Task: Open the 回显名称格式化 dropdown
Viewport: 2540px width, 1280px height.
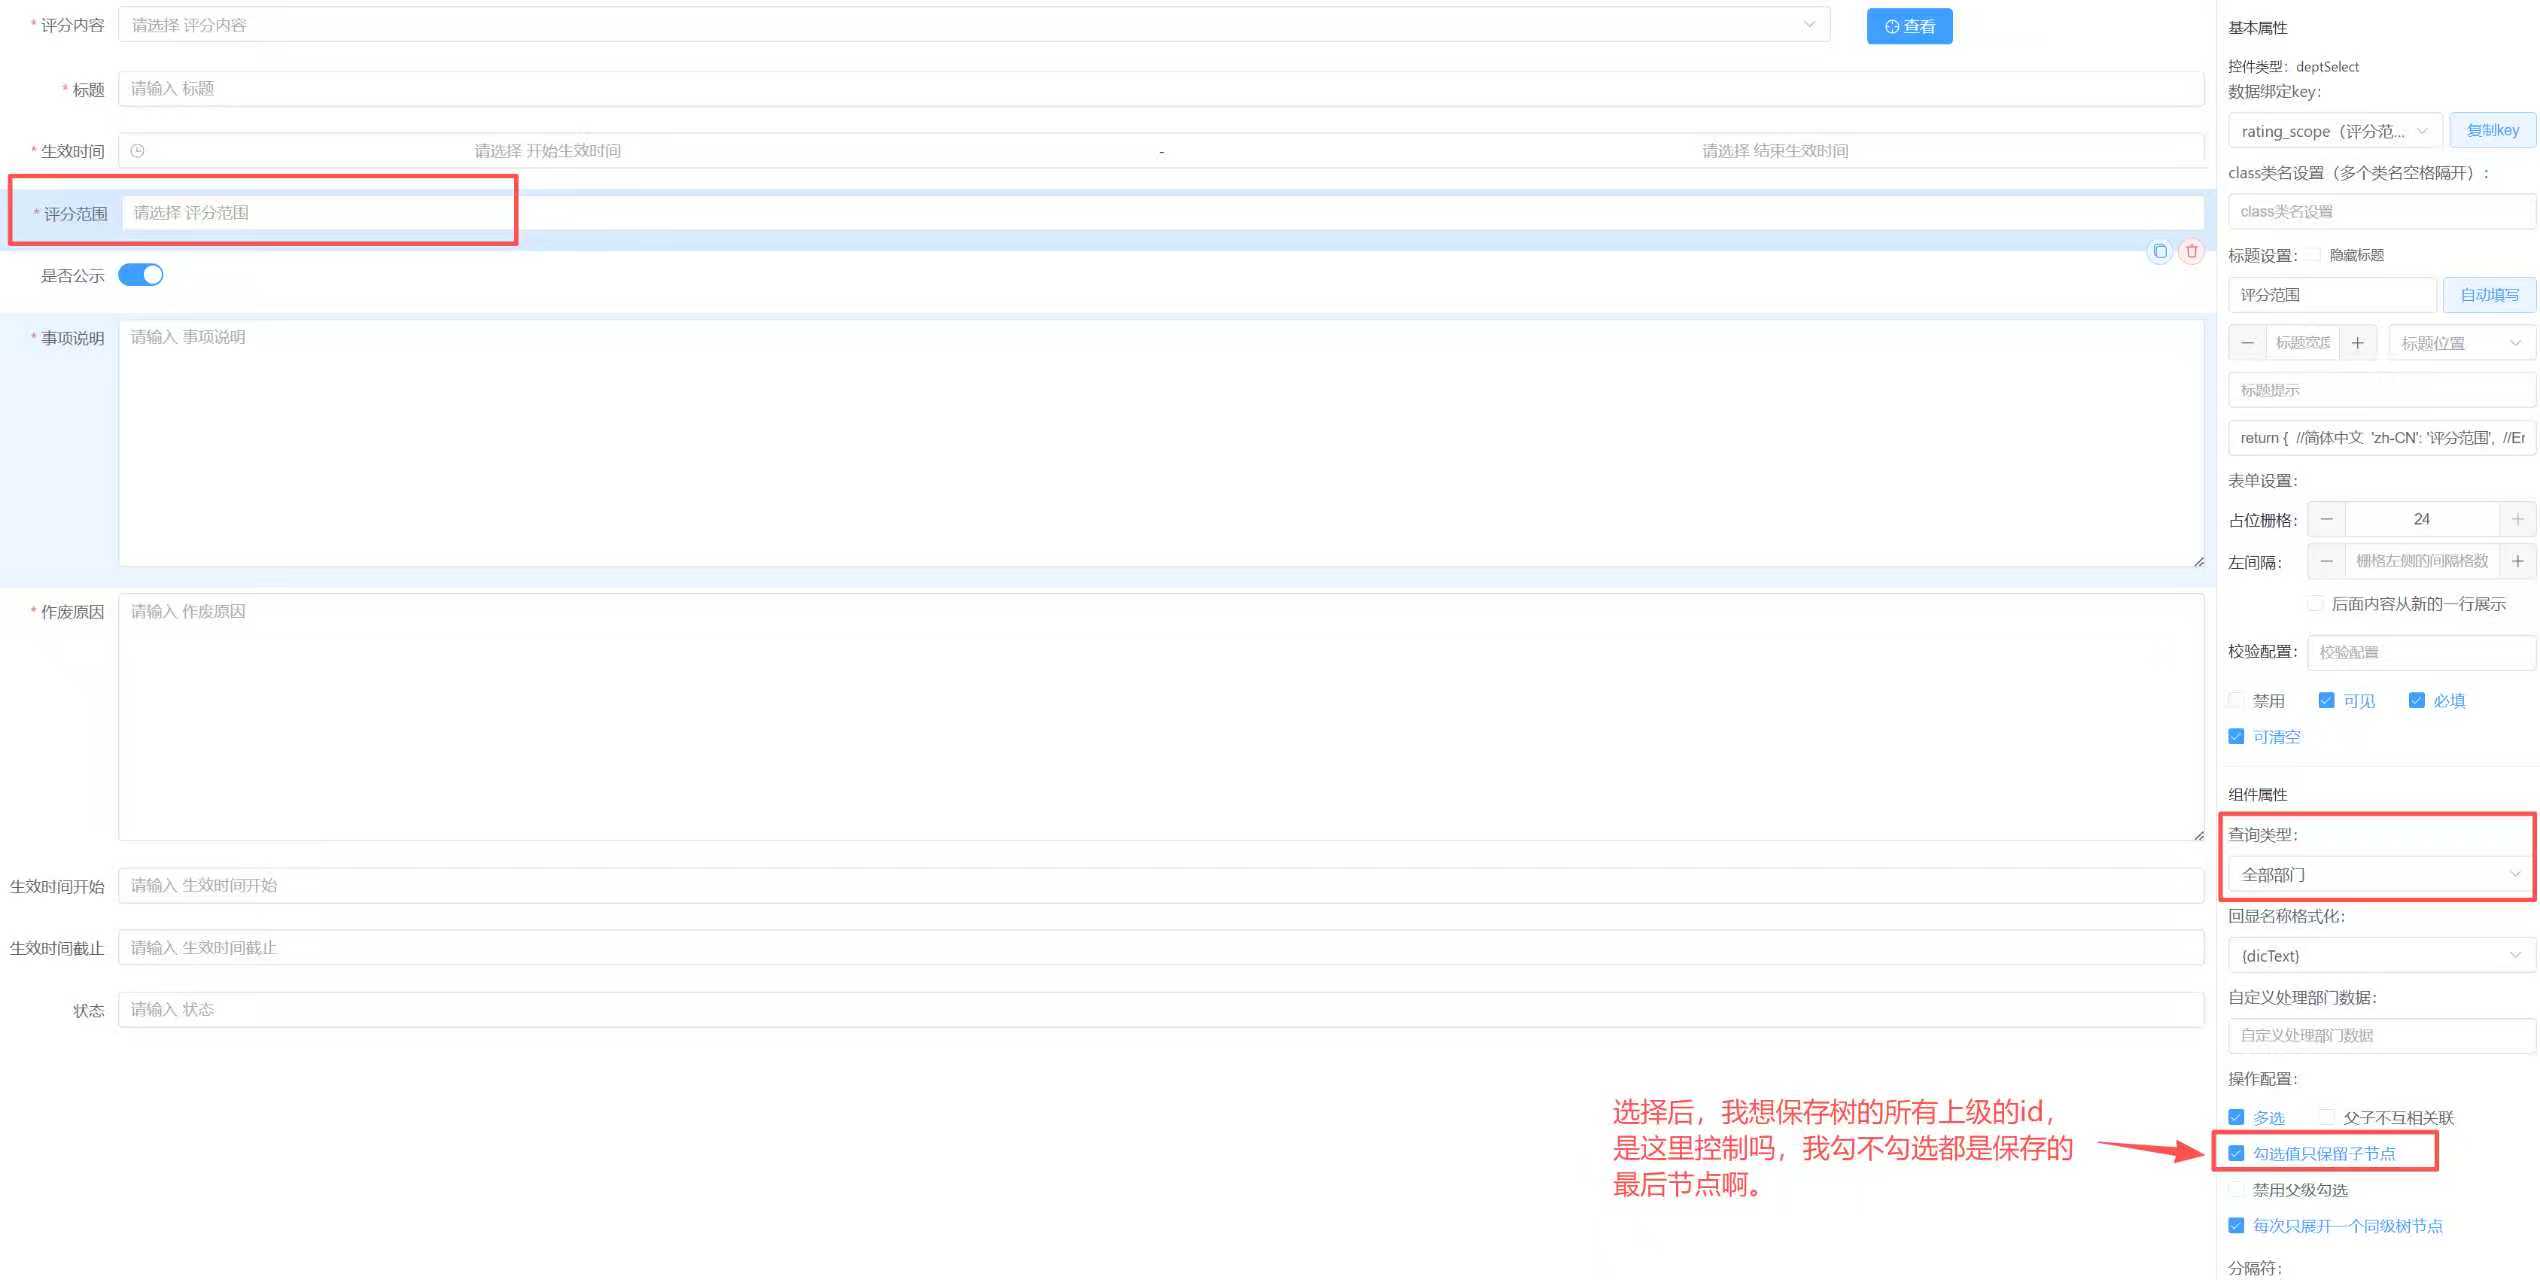Action: 2380,956
